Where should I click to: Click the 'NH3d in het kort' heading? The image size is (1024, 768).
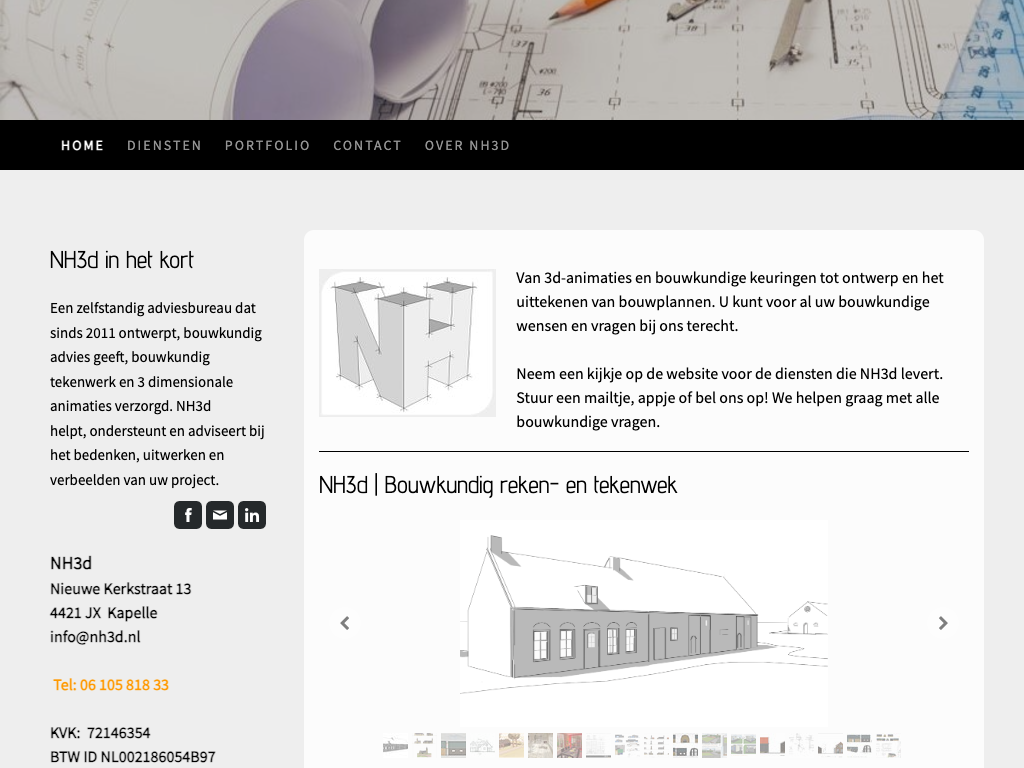pyautogui.click(x=122, y=260)
